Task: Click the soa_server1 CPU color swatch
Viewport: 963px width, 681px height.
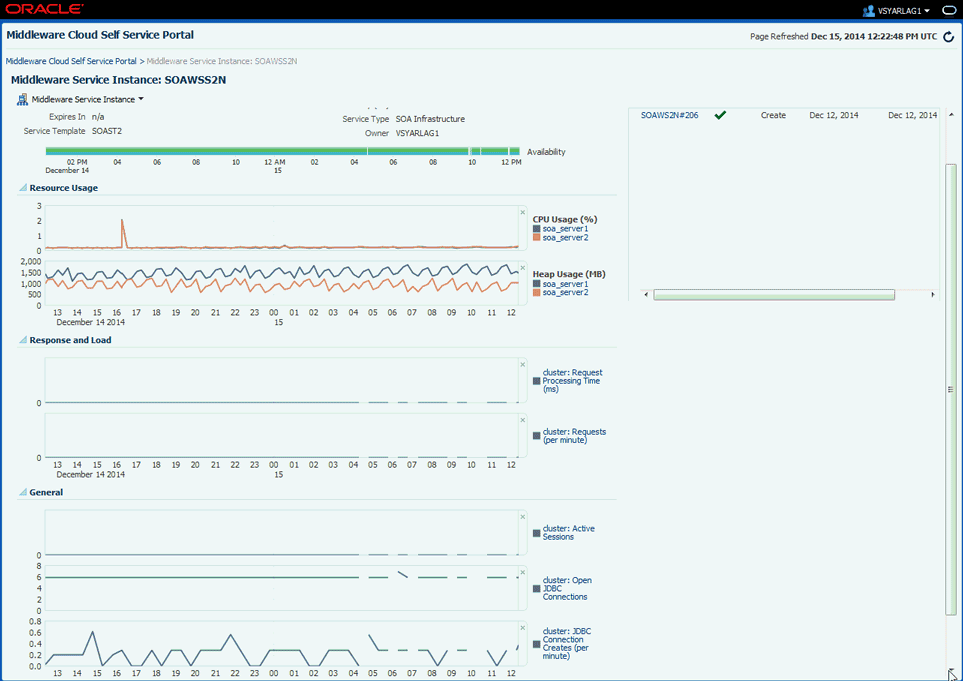Action: [x=536, y=229]
